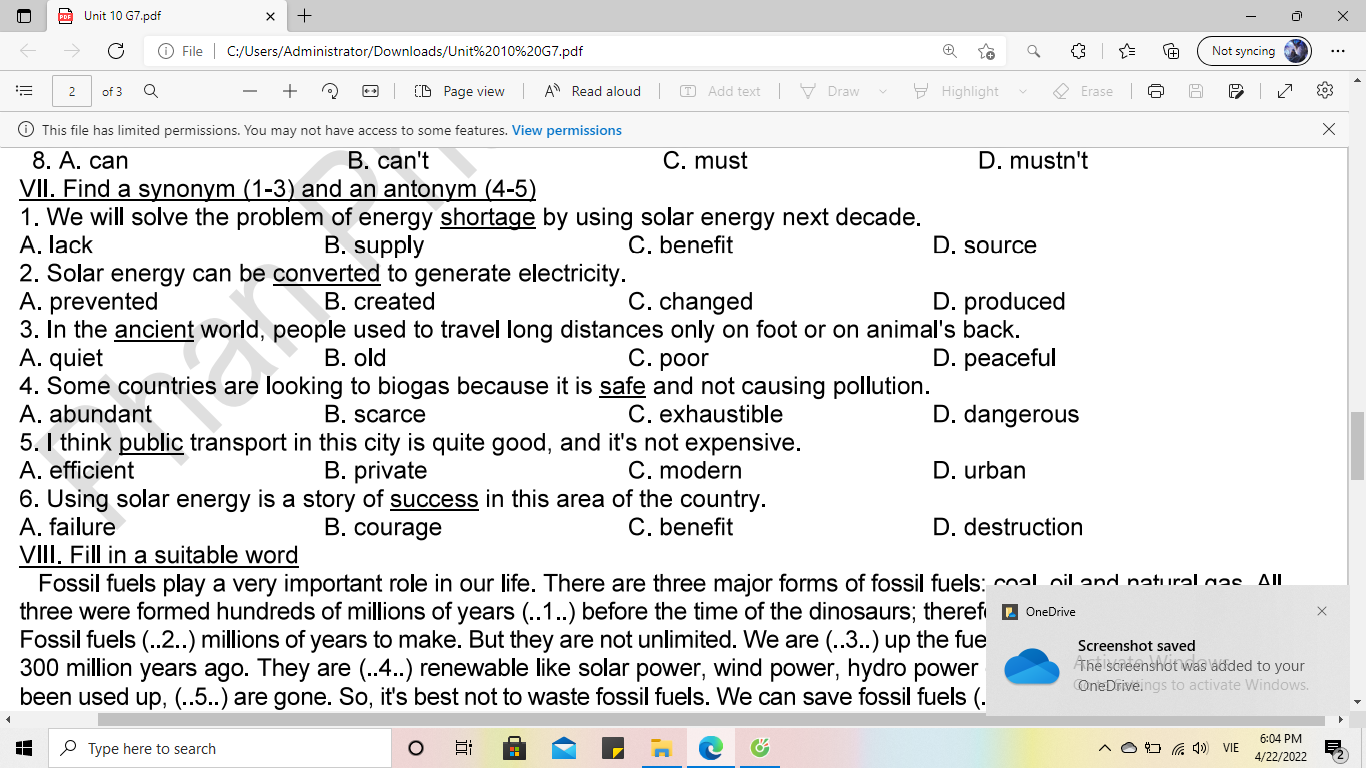Open volume control in system tray

pos(1200,748)
